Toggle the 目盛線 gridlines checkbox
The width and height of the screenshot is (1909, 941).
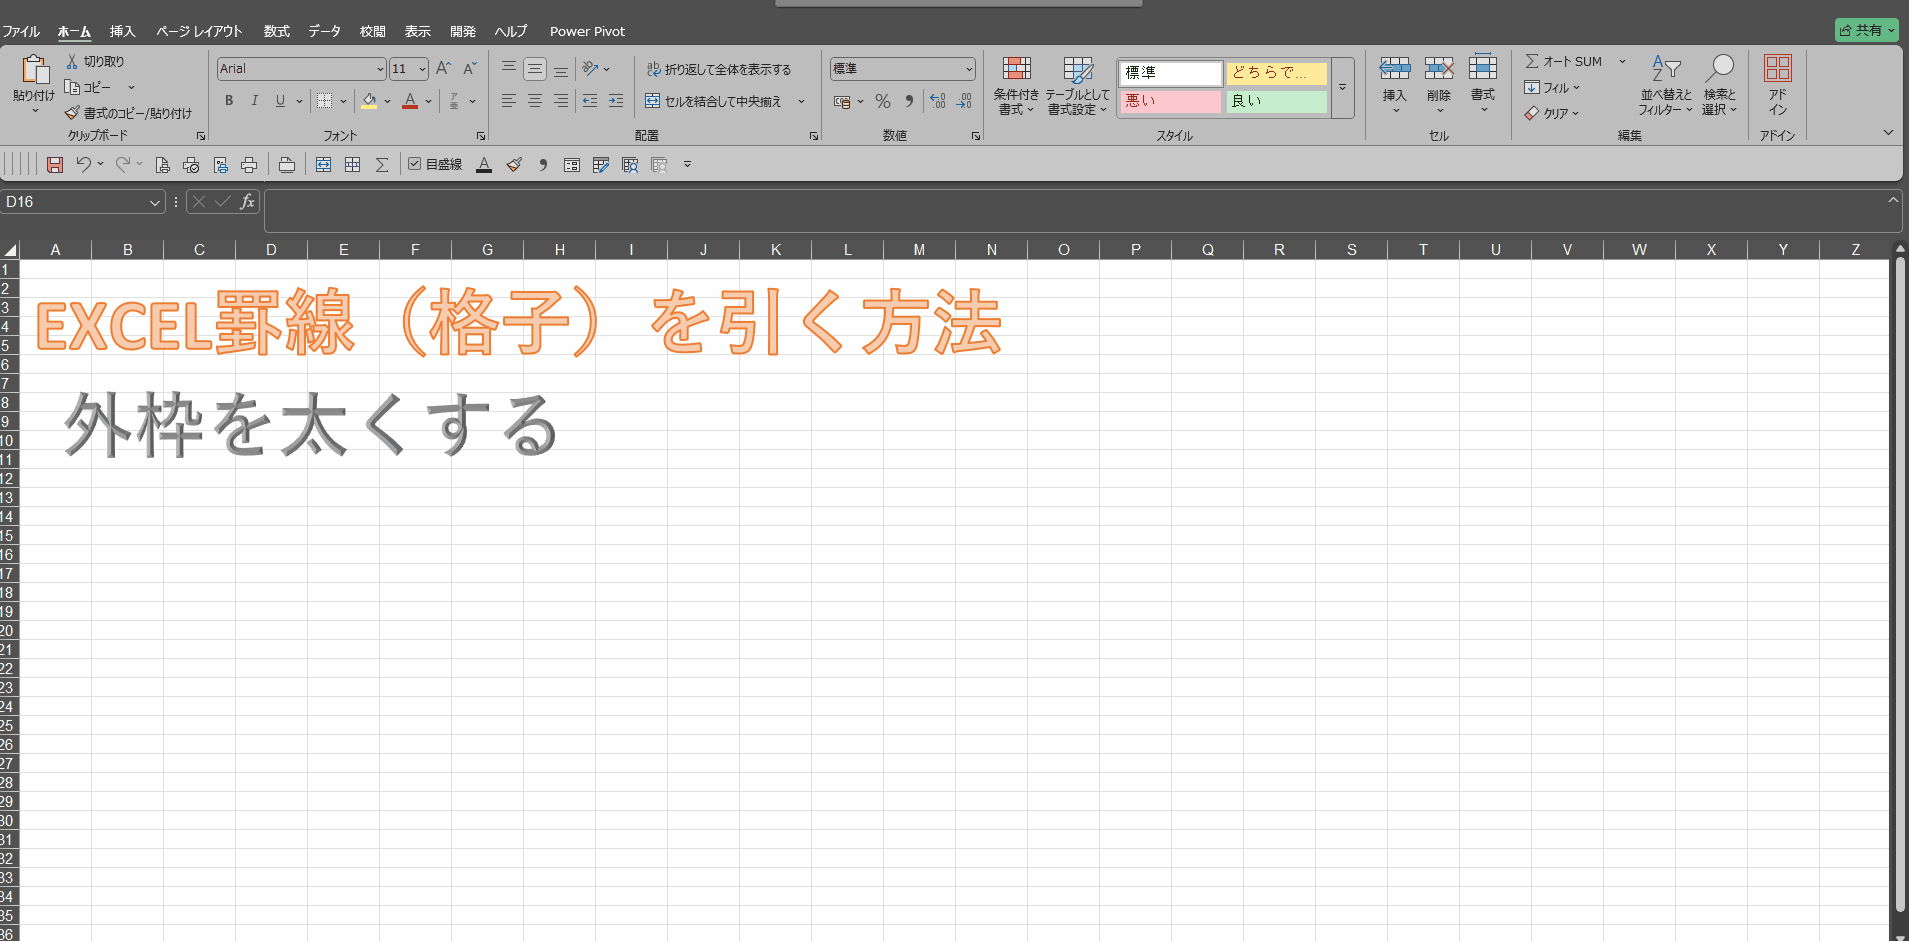click(x=414, y=164)
